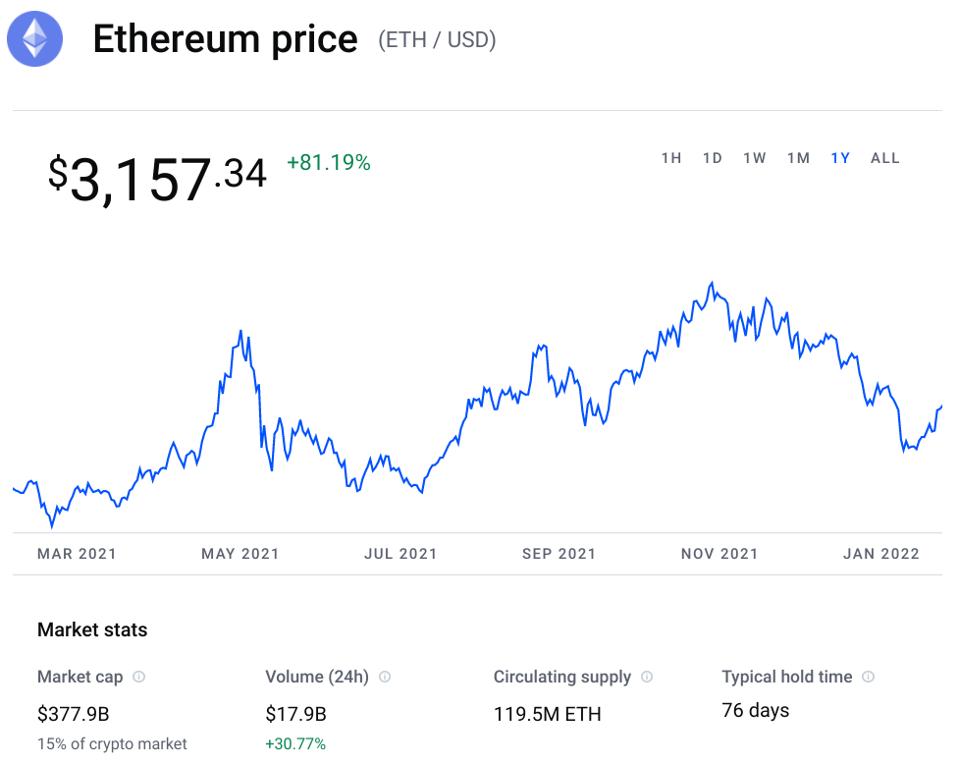This screenshot has width=959, height=764.
Task: Click info icon next to Circulating supply
Action: click(647, 677)
